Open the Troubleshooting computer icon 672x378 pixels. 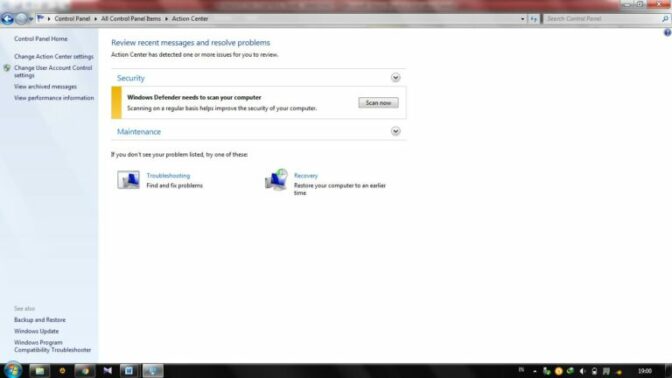pyautogui.click(x=128, y=180)
